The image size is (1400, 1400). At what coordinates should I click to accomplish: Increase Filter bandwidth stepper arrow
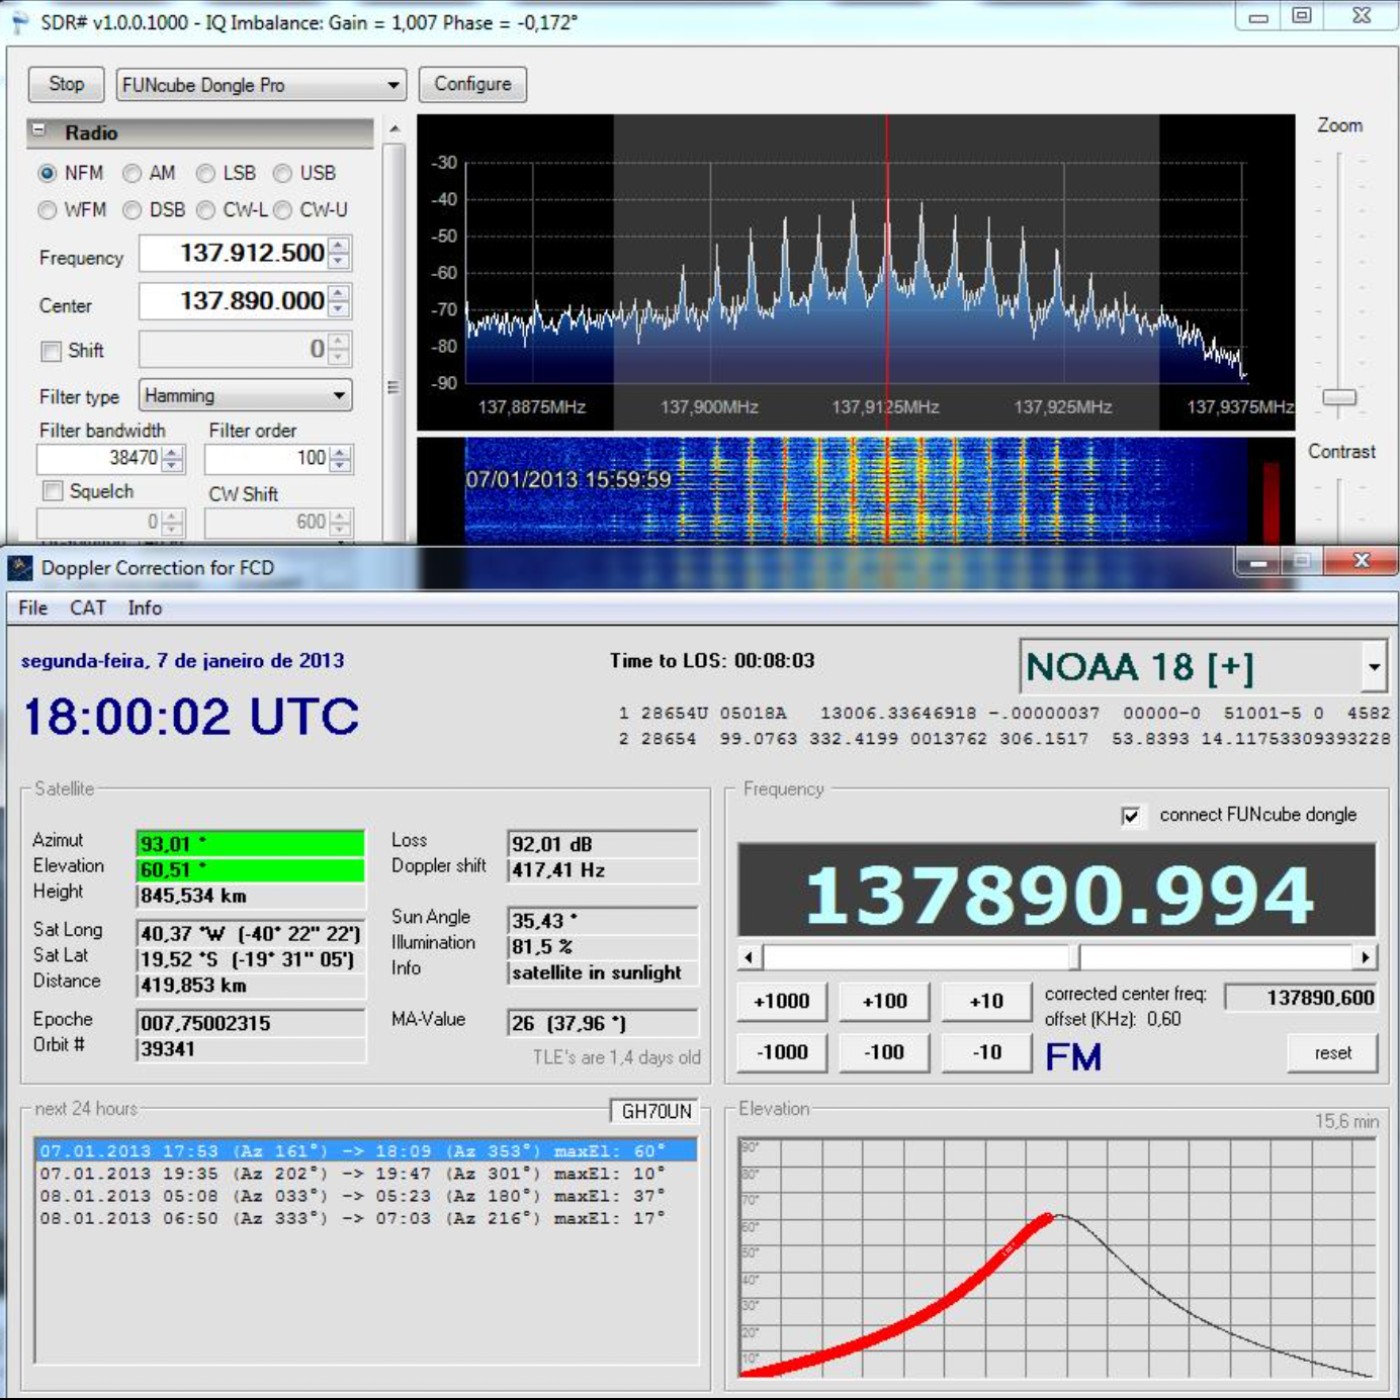173,452
